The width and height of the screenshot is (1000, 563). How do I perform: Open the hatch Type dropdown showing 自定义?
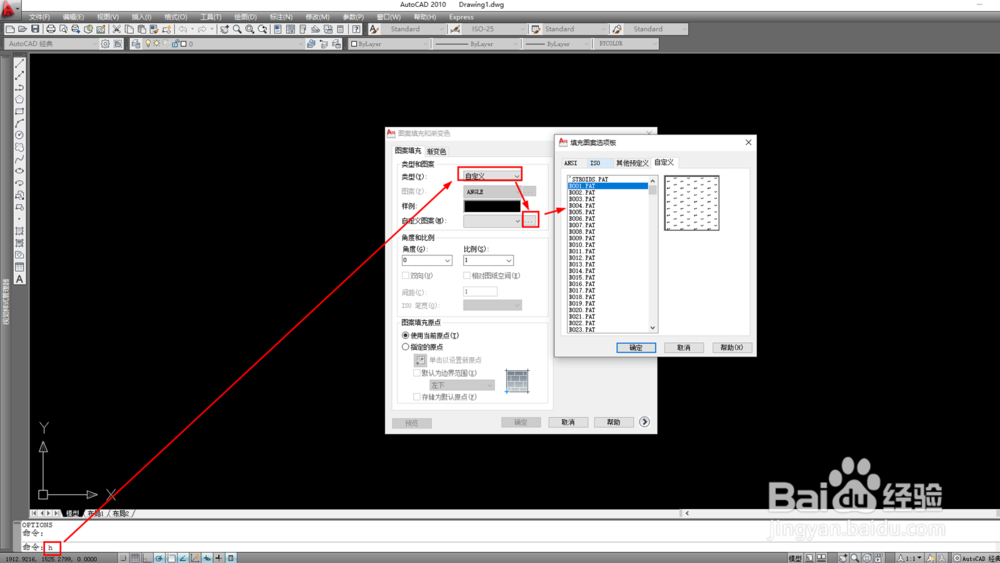[x=490, y=175]
